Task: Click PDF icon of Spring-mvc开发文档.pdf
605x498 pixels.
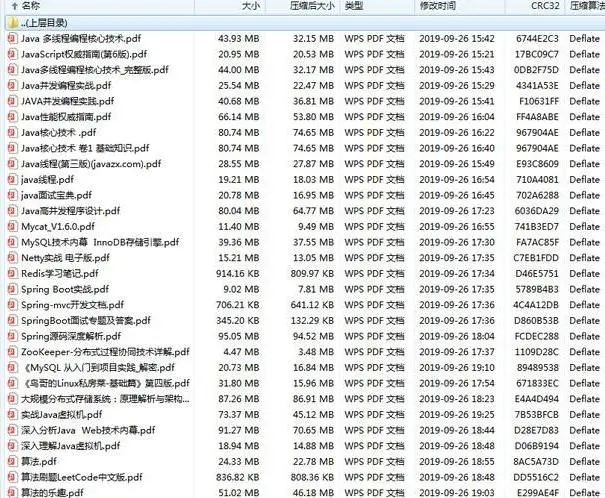Action: click(x=12, y=305)
